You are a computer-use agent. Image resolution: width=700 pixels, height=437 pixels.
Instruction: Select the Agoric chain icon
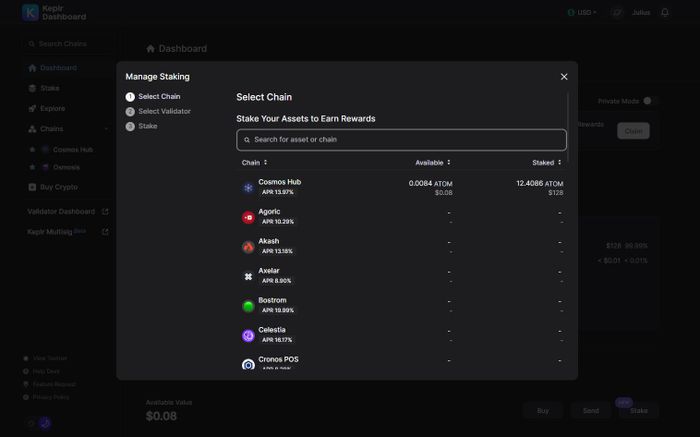248,217
